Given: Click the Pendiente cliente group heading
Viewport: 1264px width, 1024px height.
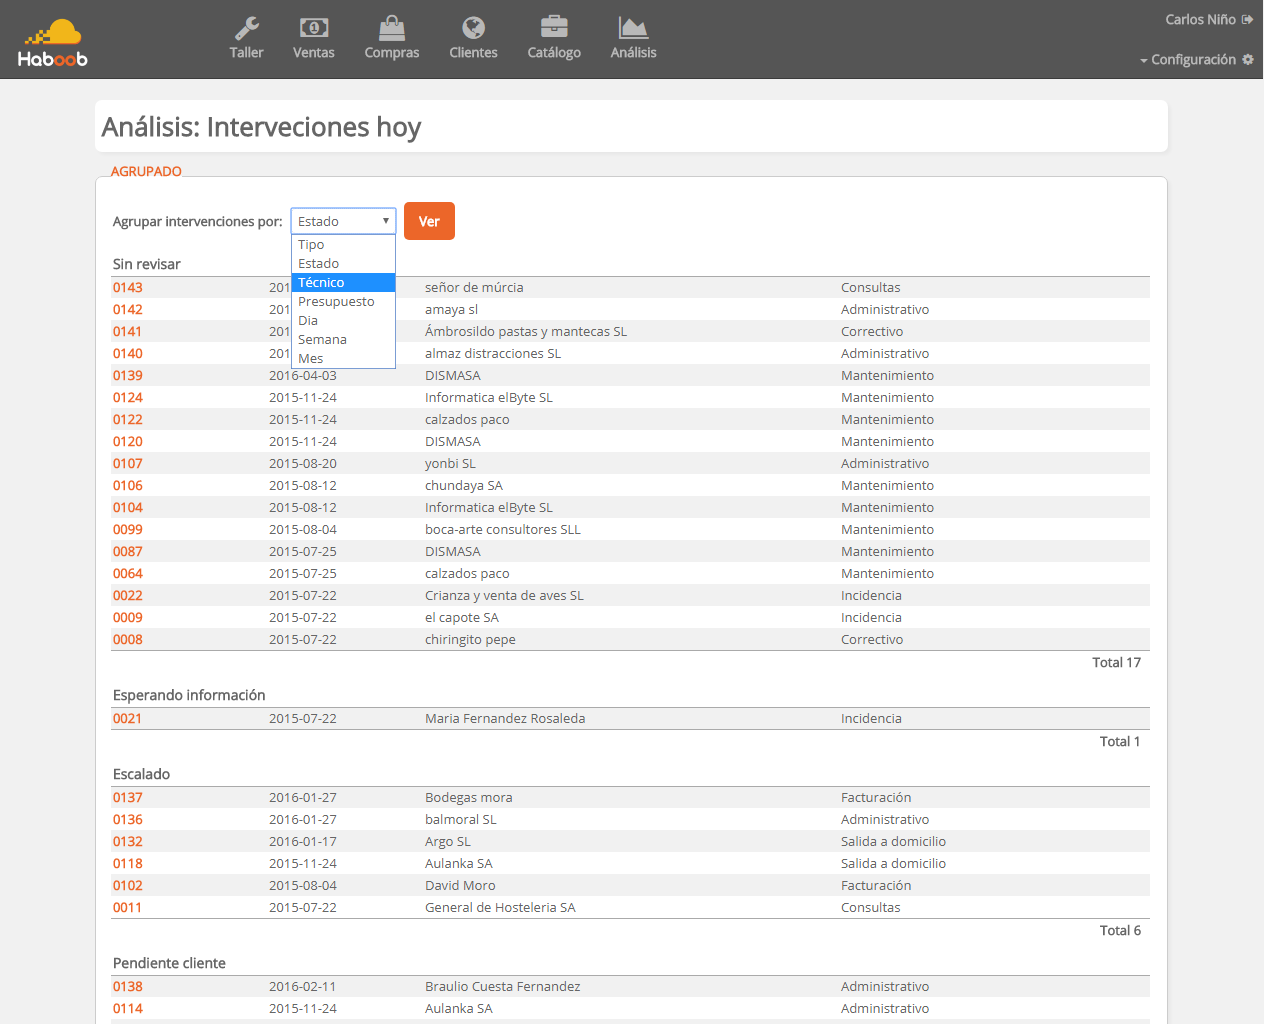Looking at the screenshot, I should [169, 964].
